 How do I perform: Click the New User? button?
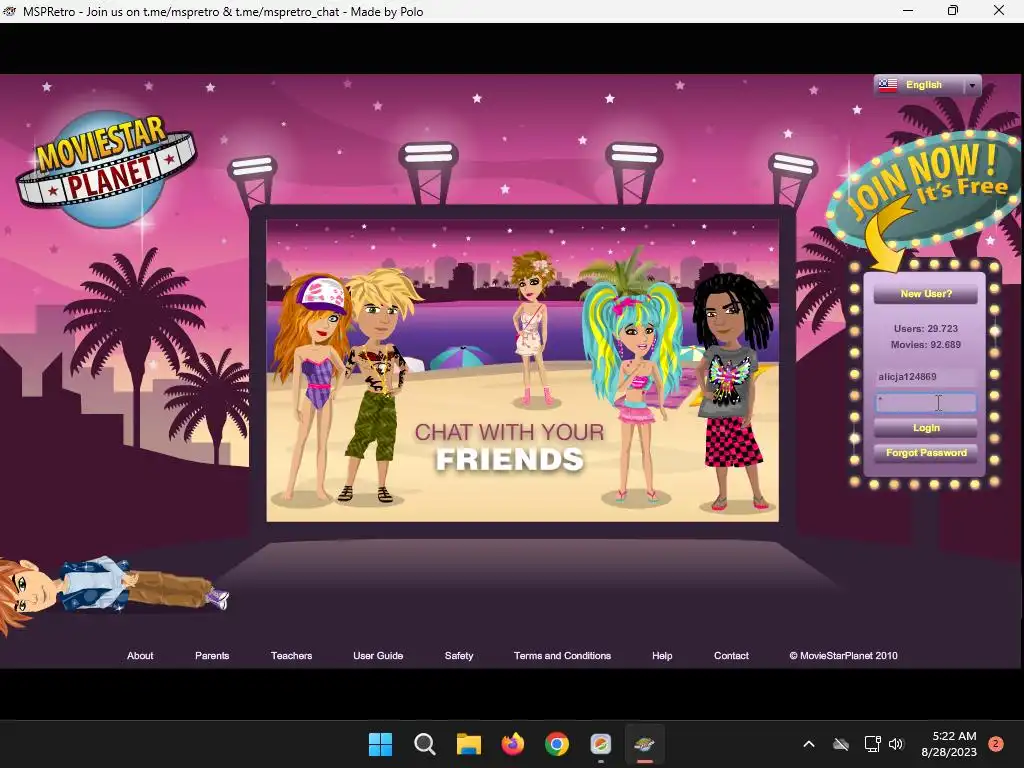point(925,294)
